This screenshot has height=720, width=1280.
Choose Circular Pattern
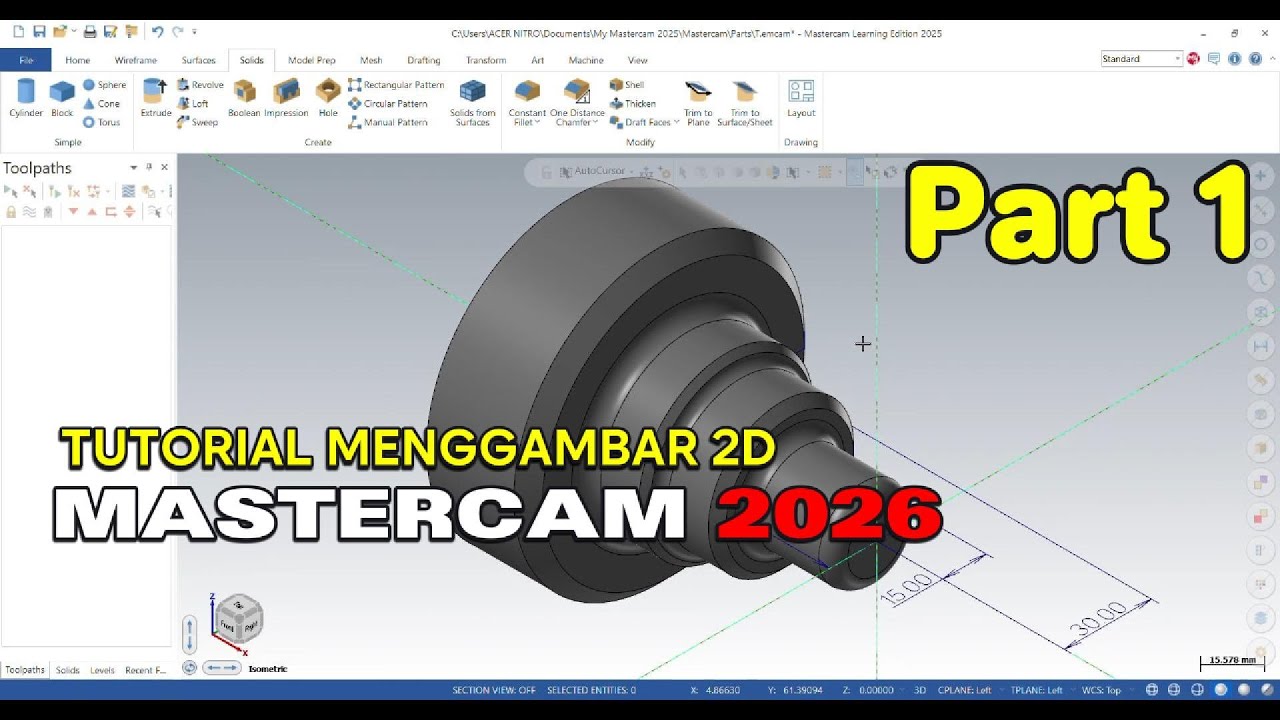[x=388, y=104]
